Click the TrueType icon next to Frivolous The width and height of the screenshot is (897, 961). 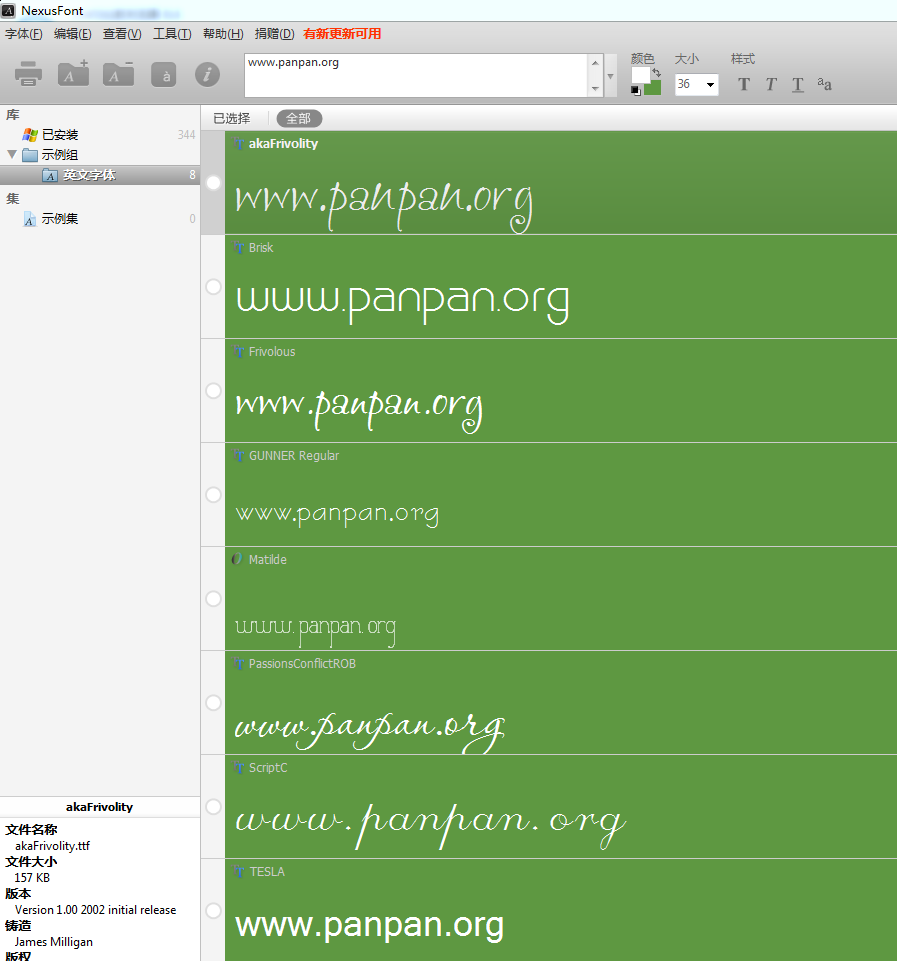point(239,352)
